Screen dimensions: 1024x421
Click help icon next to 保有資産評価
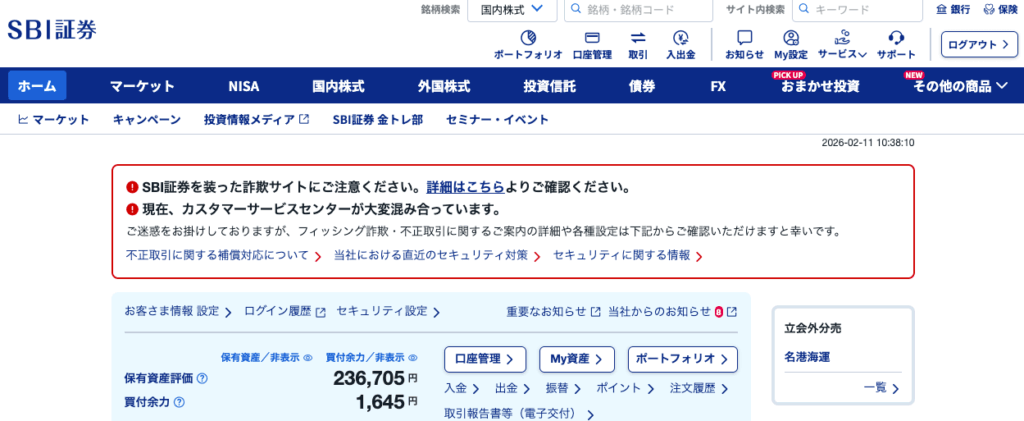(x=202, y=379)
